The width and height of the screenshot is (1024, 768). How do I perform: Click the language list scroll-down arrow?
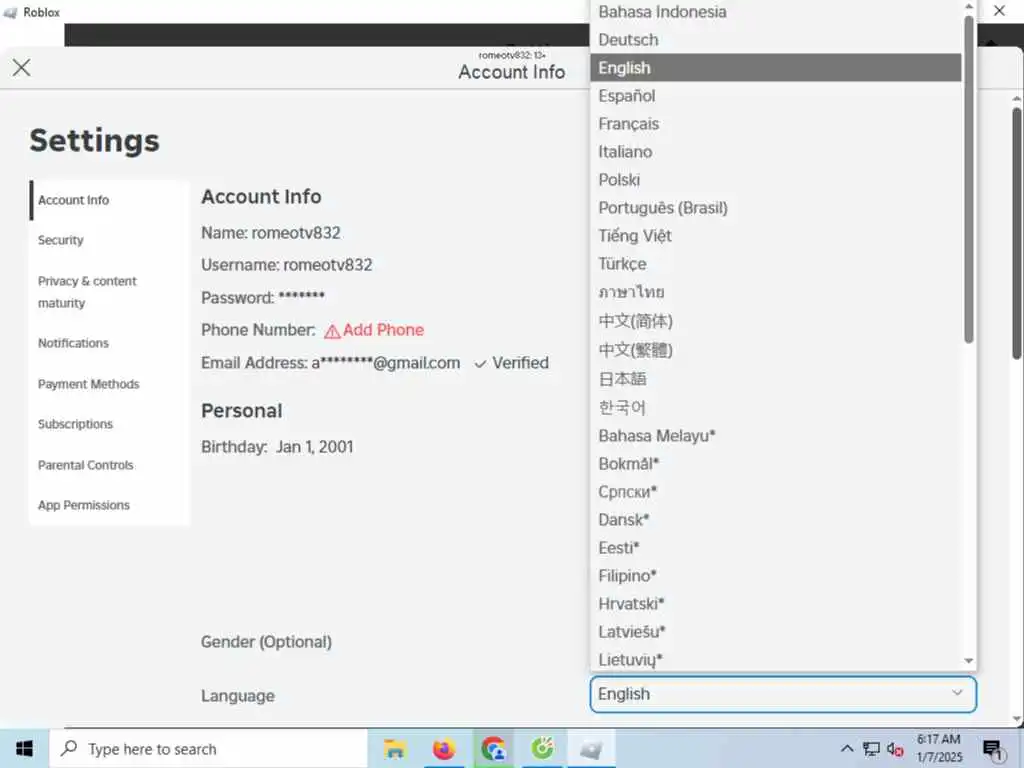tap(968, 661)
